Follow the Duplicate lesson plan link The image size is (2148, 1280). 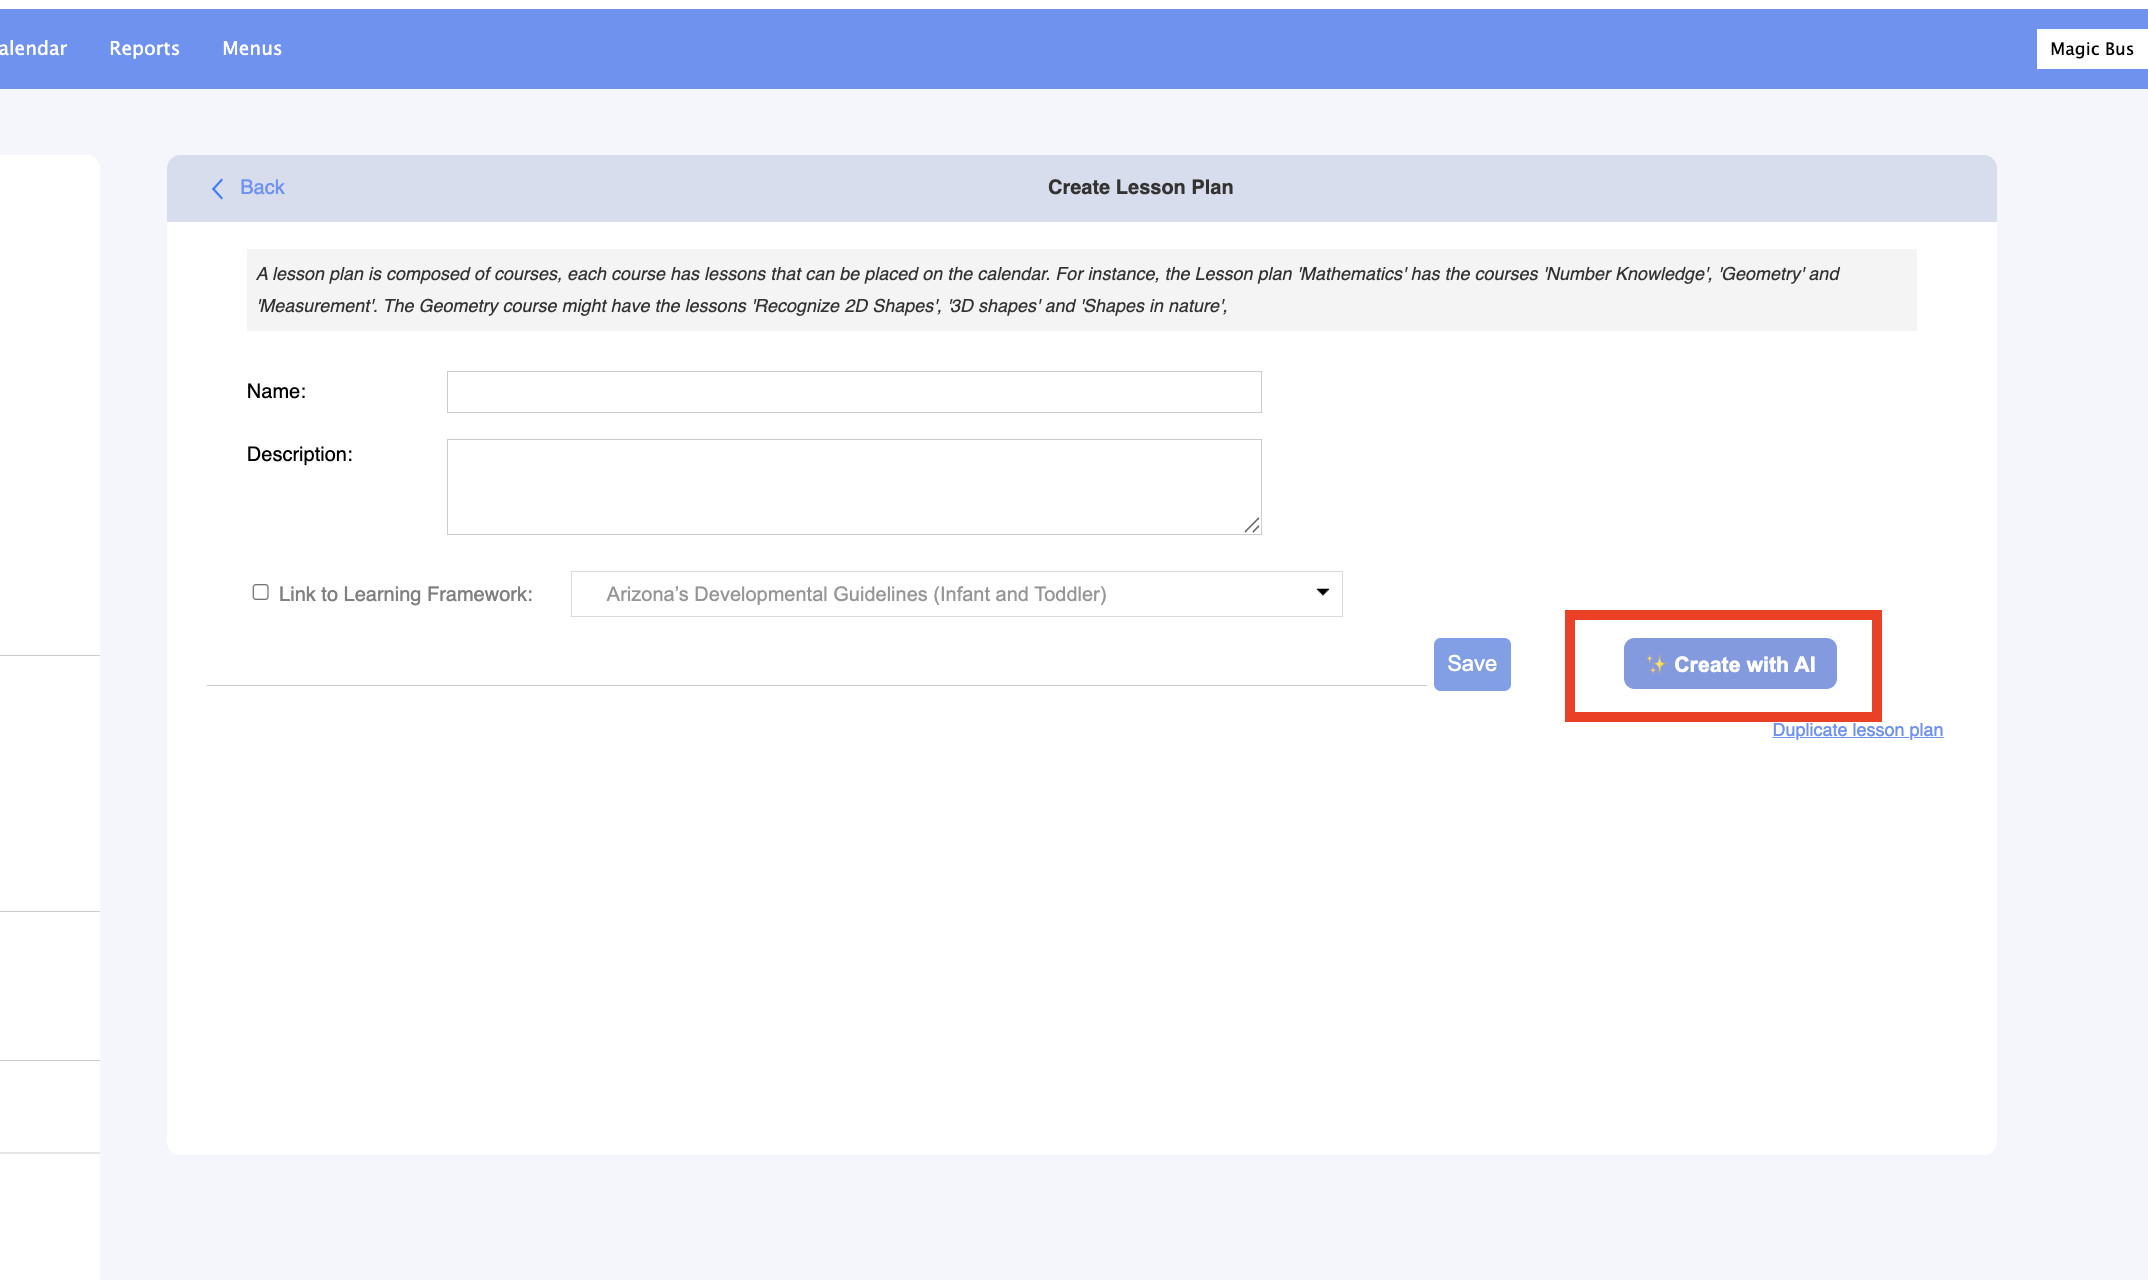tap(1857, 730)
